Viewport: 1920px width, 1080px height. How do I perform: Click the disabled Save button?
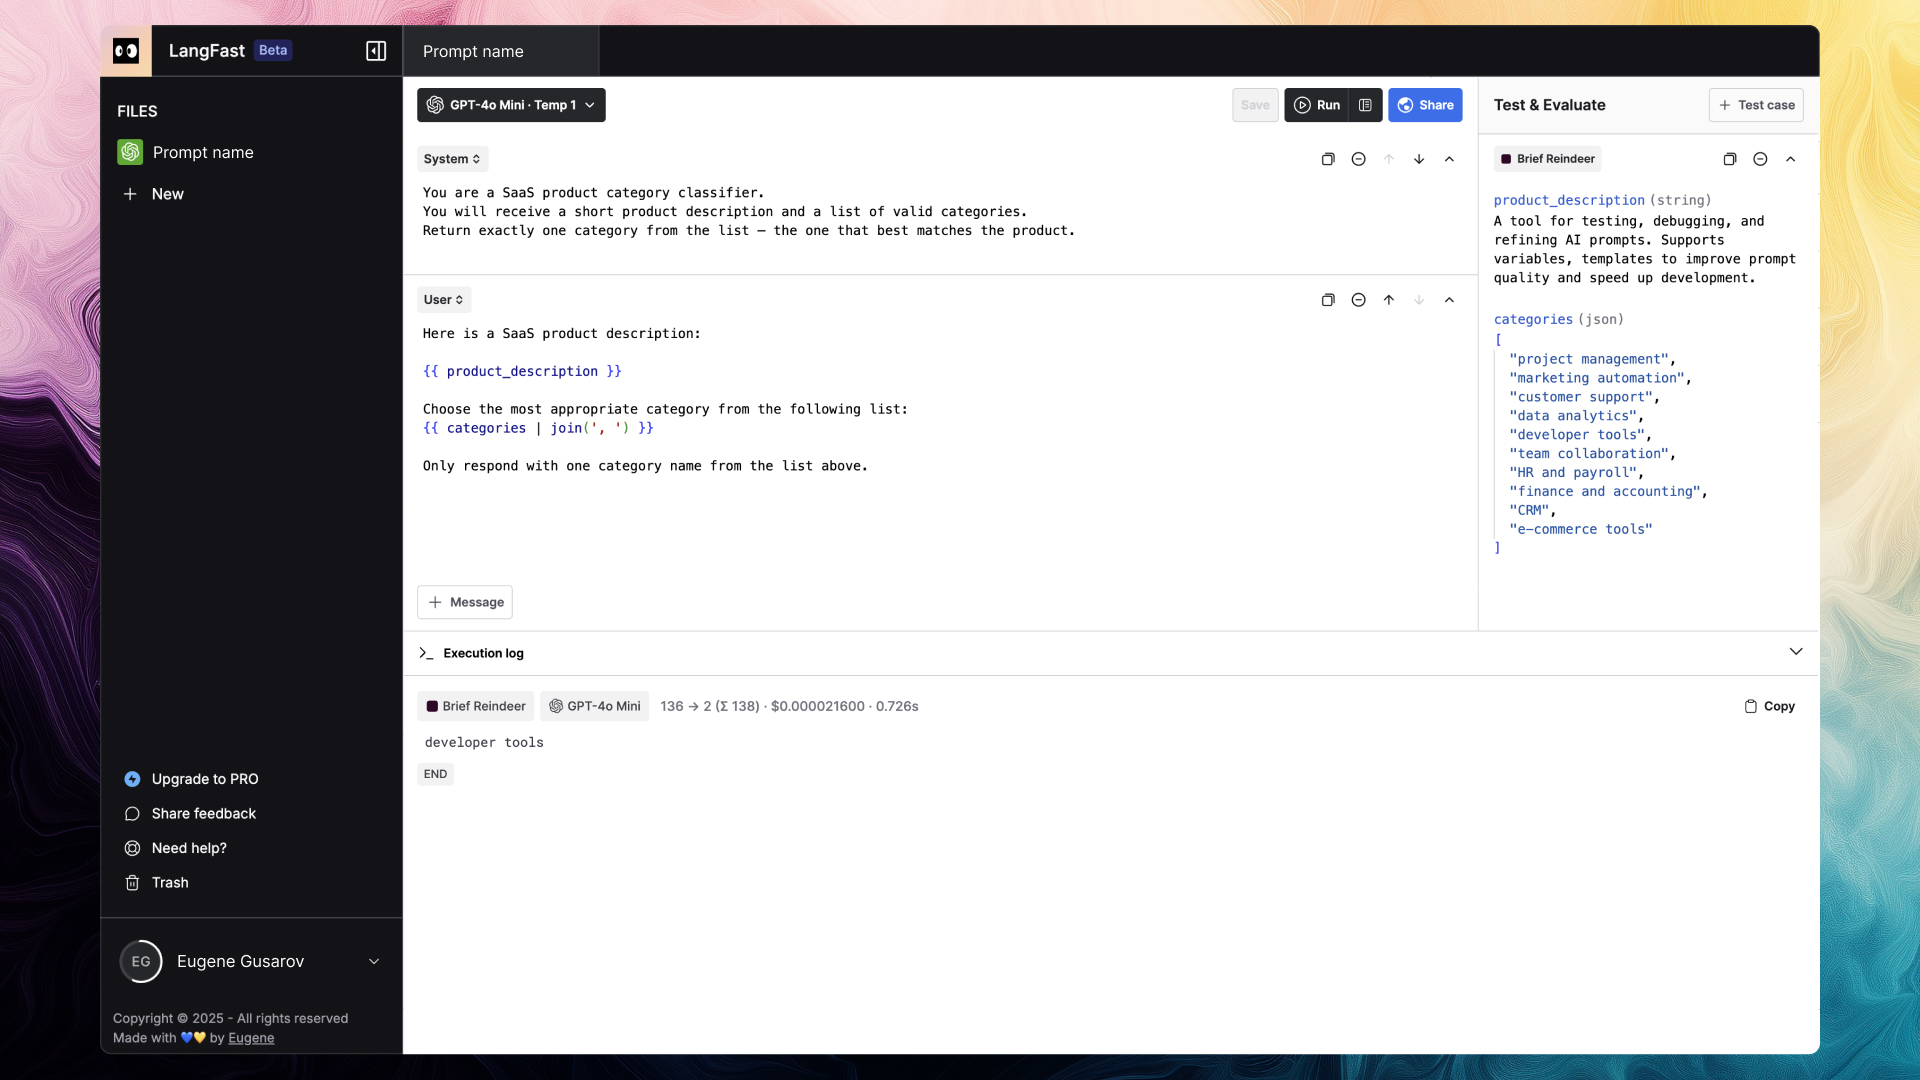[x=1255, y=105]
